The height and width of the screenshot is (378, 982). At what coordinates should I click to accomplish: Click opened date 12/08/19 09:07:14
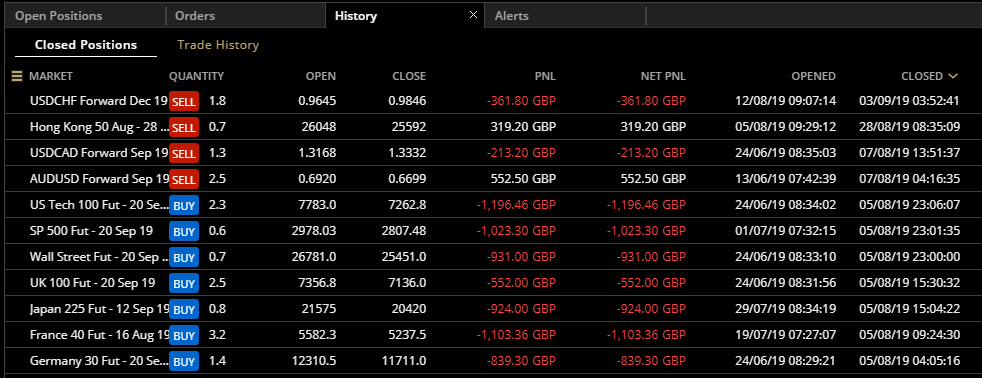click(x=785, y=100)
